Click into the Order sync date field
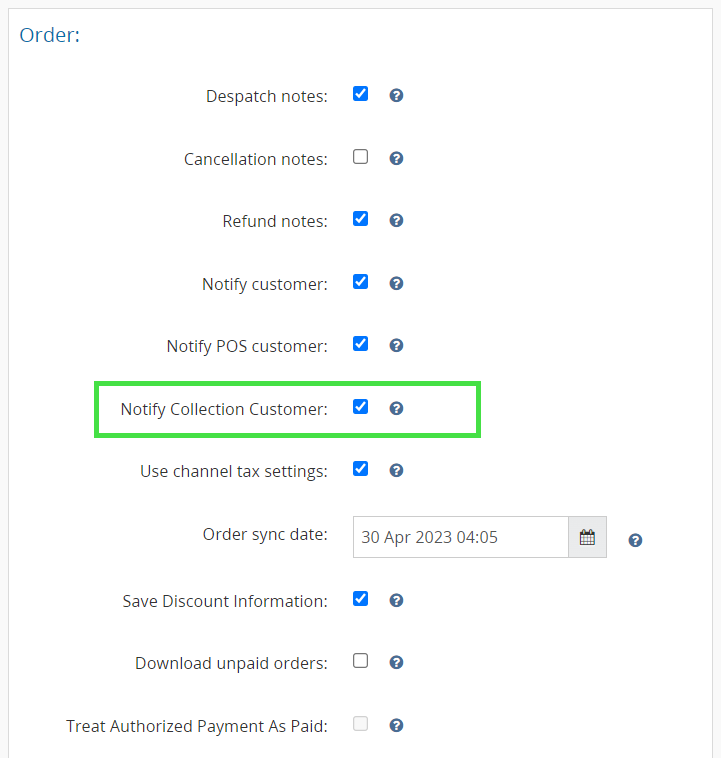This screenshot has width=721, height=758. (460, 537)
